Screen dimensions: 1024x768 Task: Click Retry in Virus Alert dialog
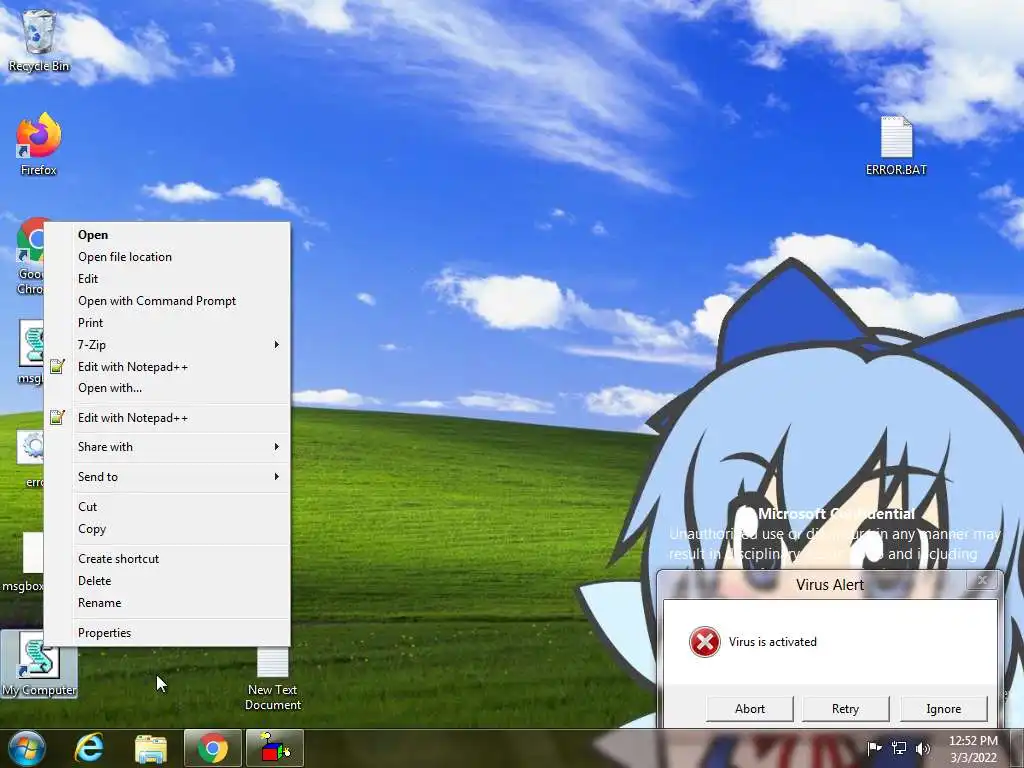[845, 709]
